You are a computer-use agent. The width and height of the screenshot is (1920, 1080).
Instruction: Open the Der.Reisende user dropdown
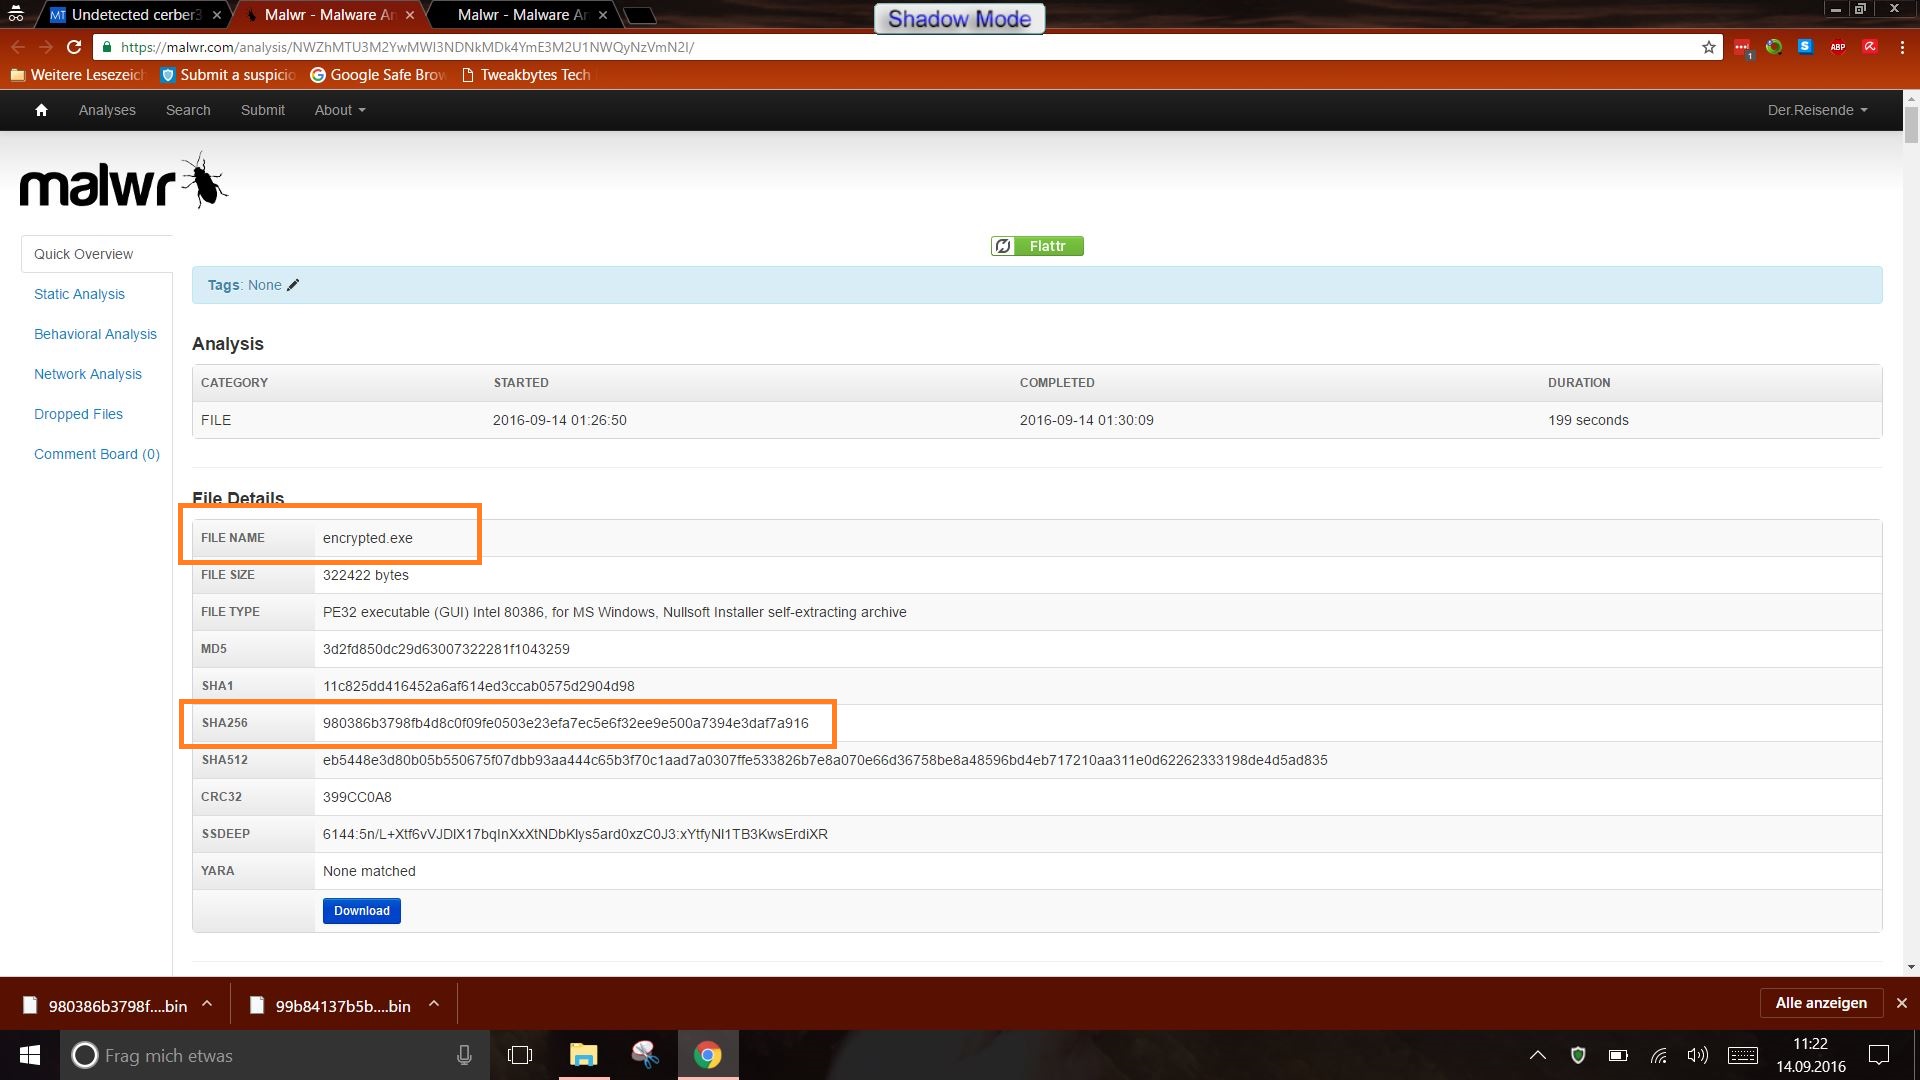tap(1816, 110)
